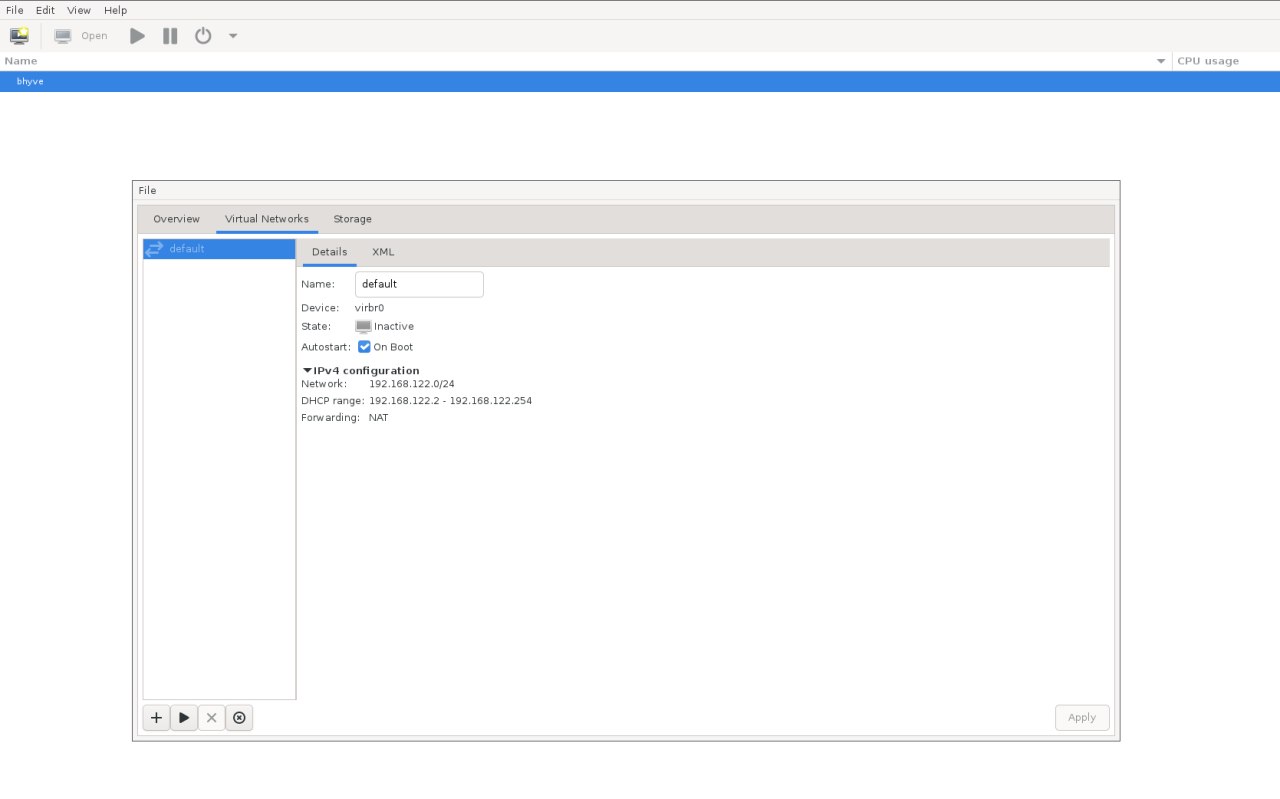Click the Name column sort arrow
This screenshot has width=1280, height=799.
click(x=1161, y=61)
